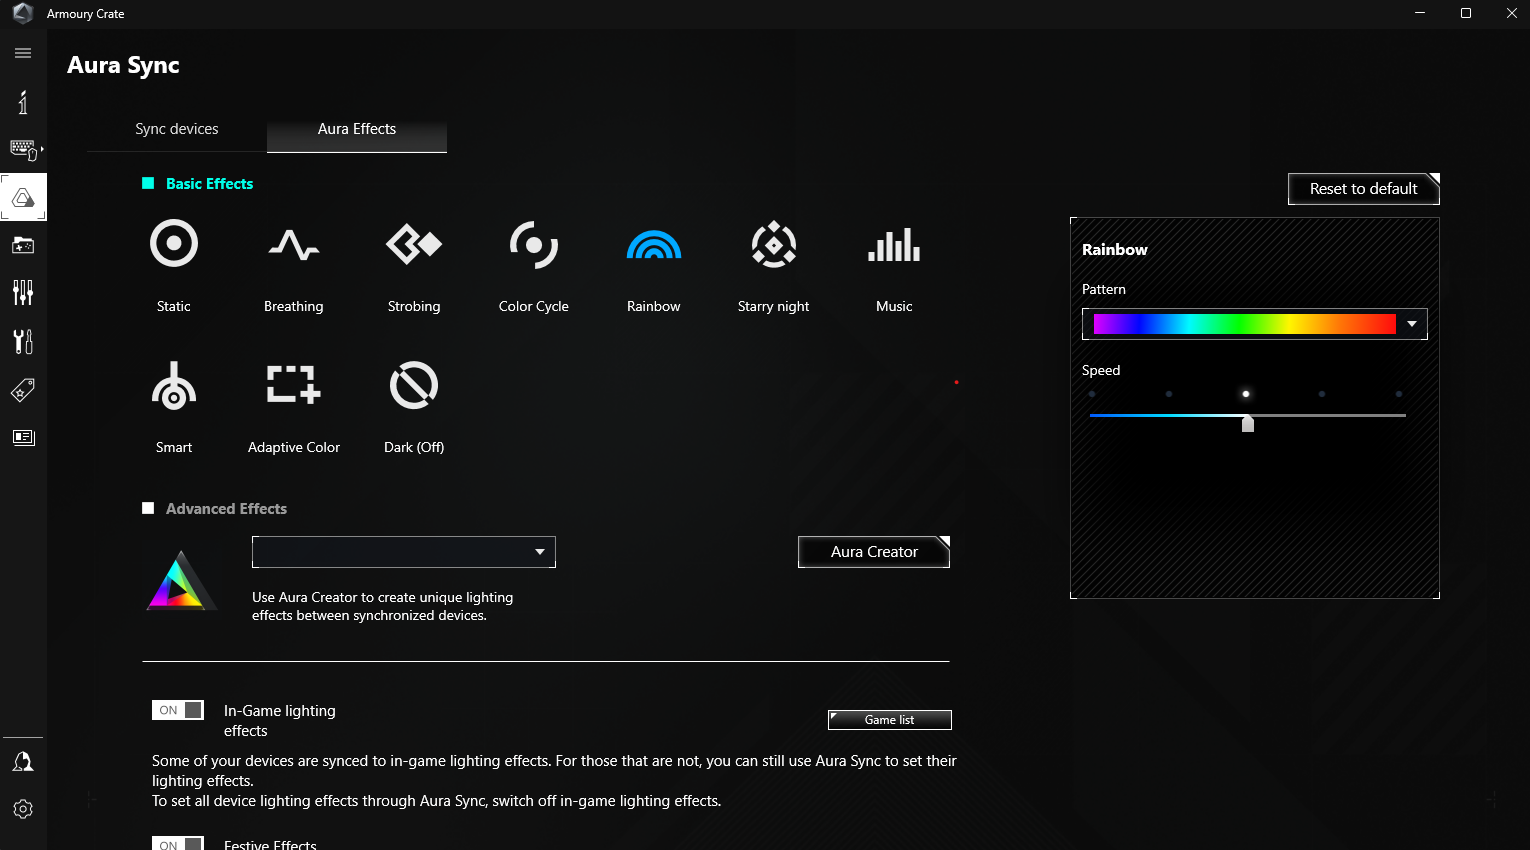This screenshot has height=850, width=1530.
Task: Set speed to the second dot
Action: click(x=1169, y=394)
